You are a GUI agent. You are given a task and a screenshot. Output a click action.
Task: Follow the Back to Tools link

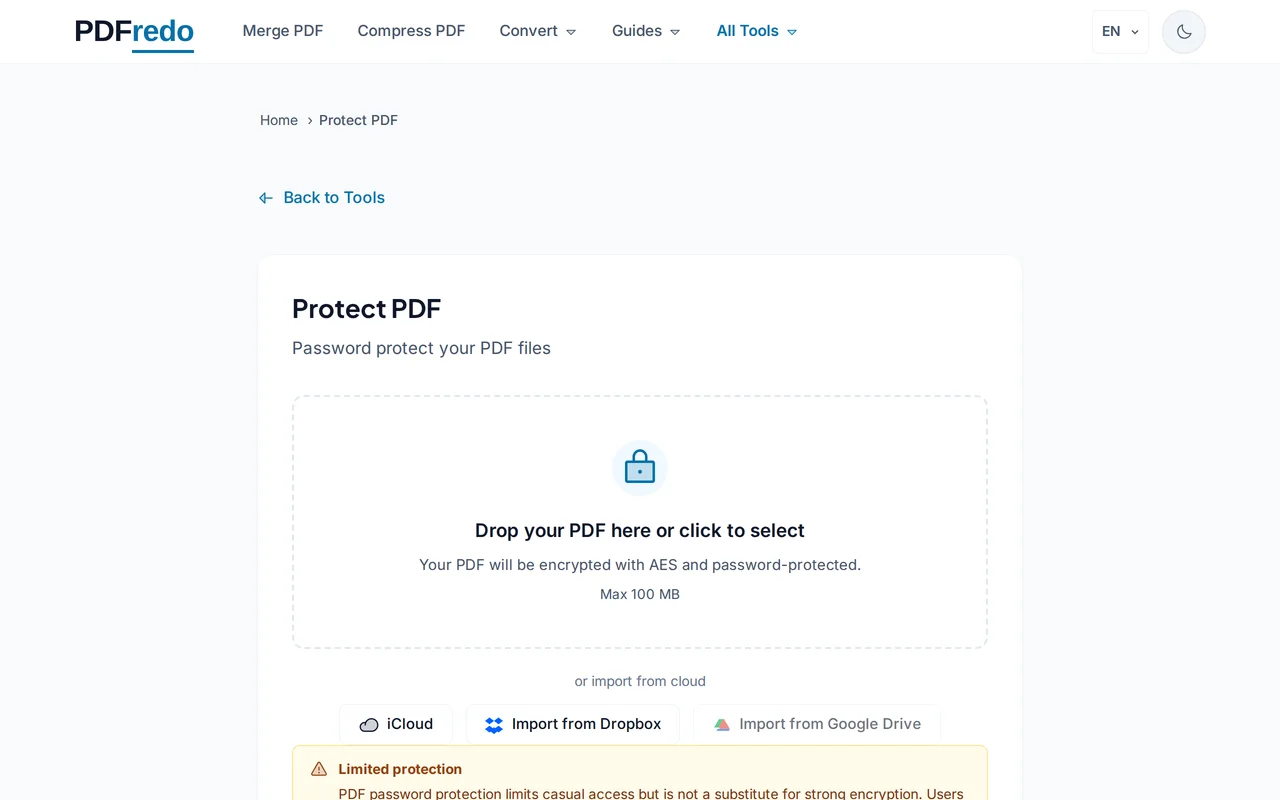tap(334, 197)
